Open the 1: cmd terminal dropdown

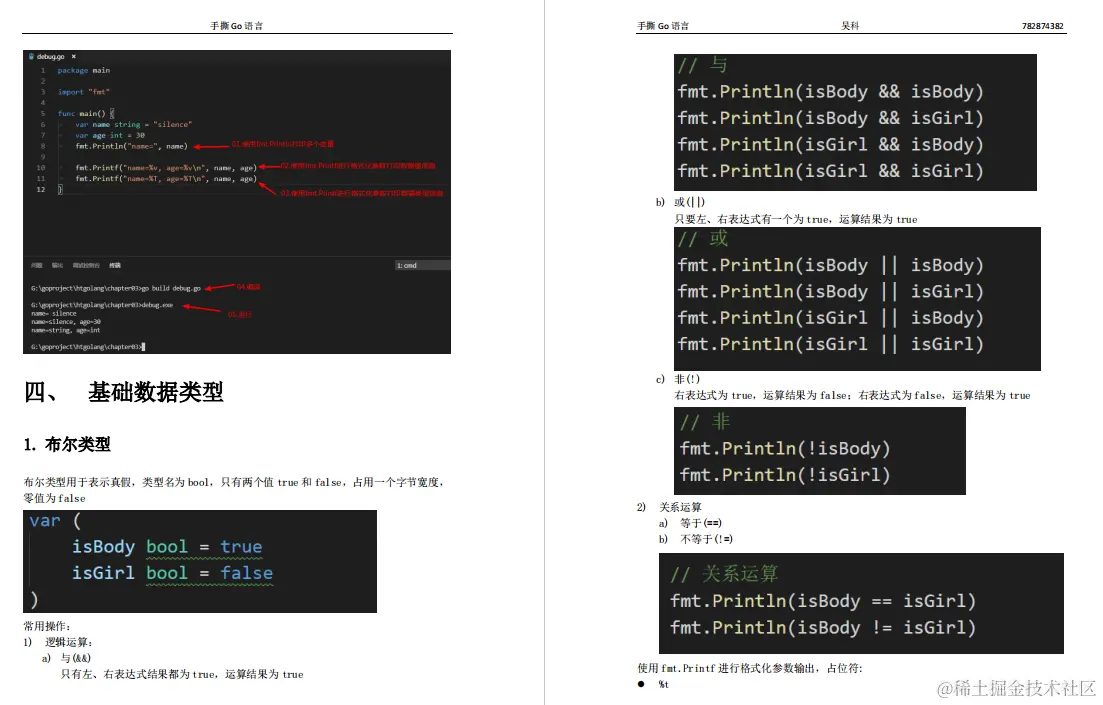point(421,265)
